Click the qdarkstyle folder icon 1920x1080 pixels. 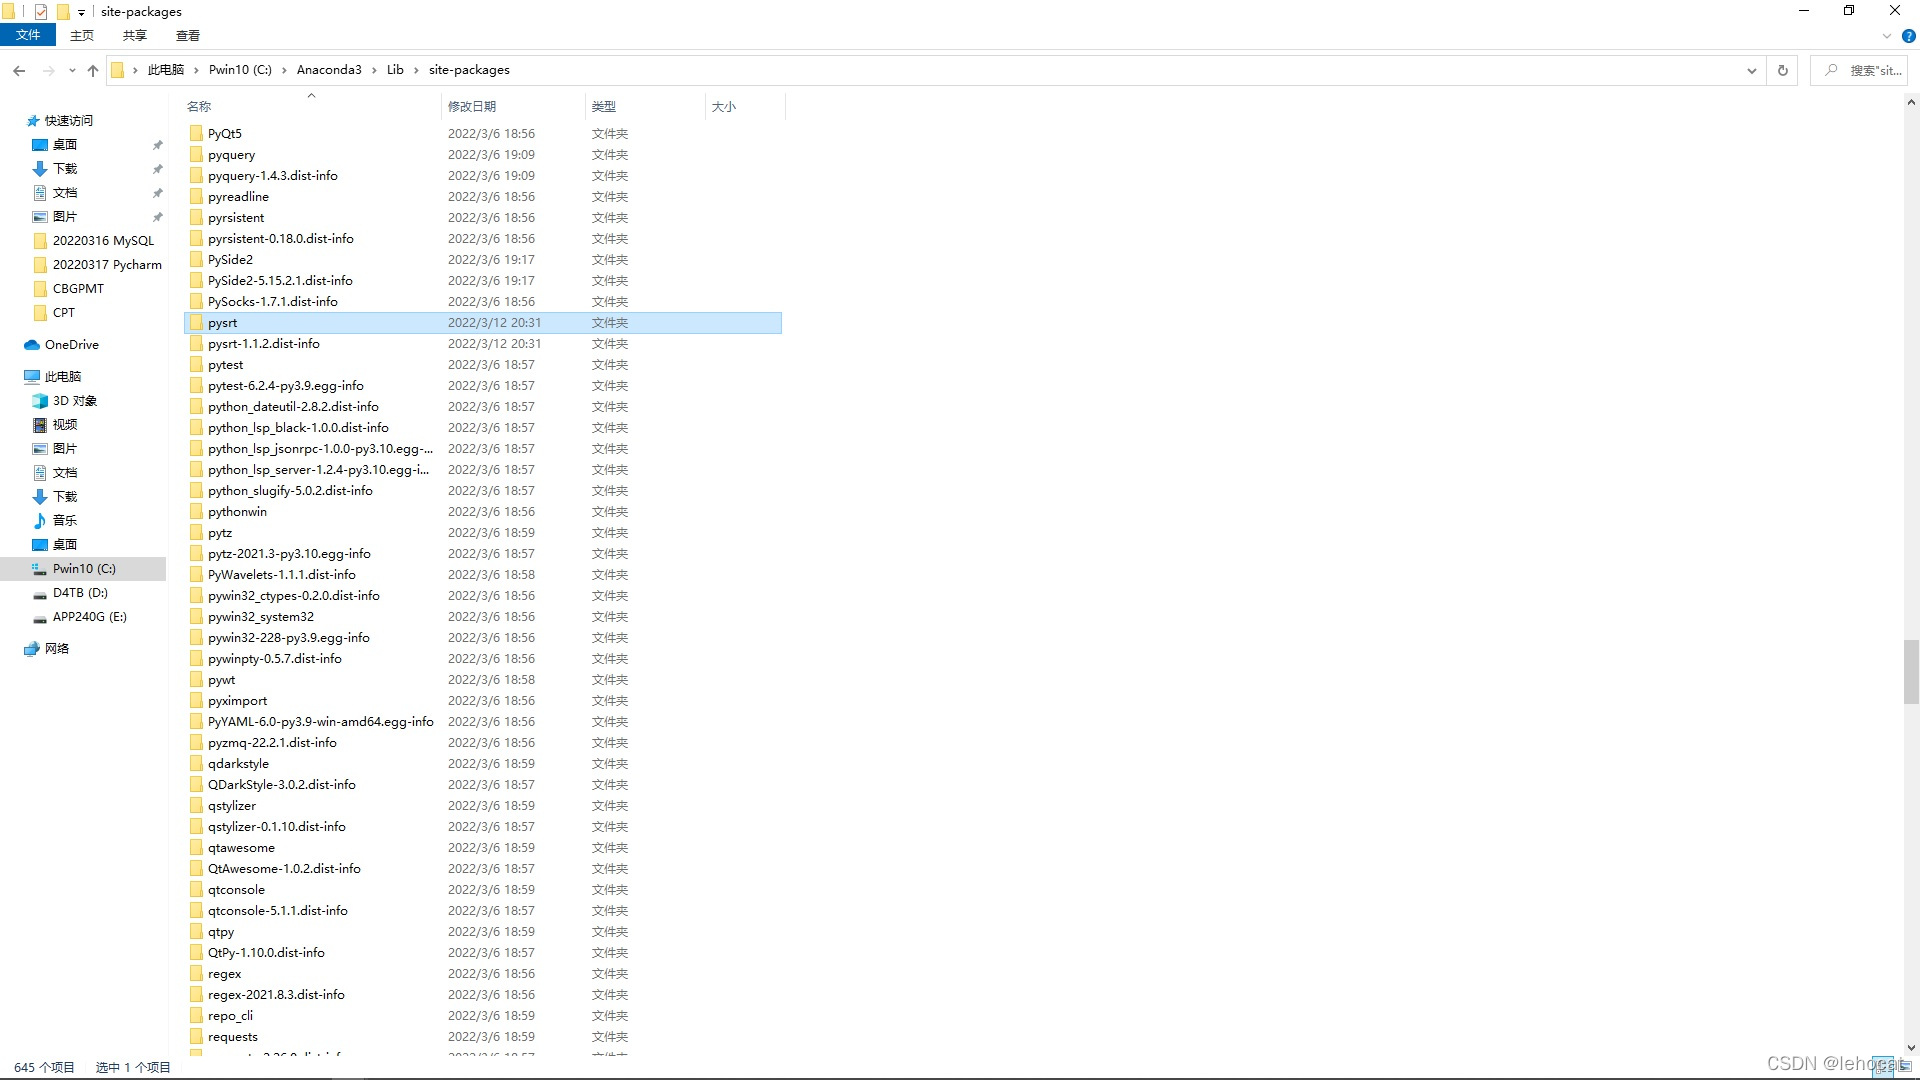tap(196, 763)
